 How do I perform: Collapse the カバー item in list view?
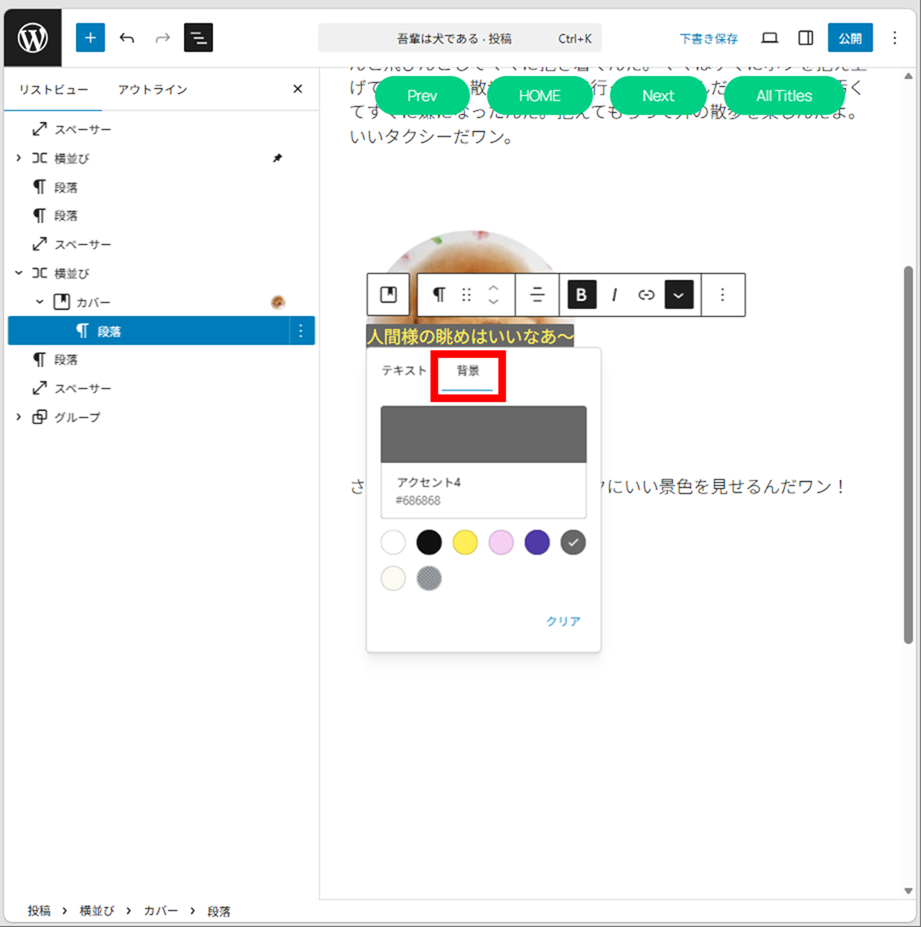[x=39, y=302]
